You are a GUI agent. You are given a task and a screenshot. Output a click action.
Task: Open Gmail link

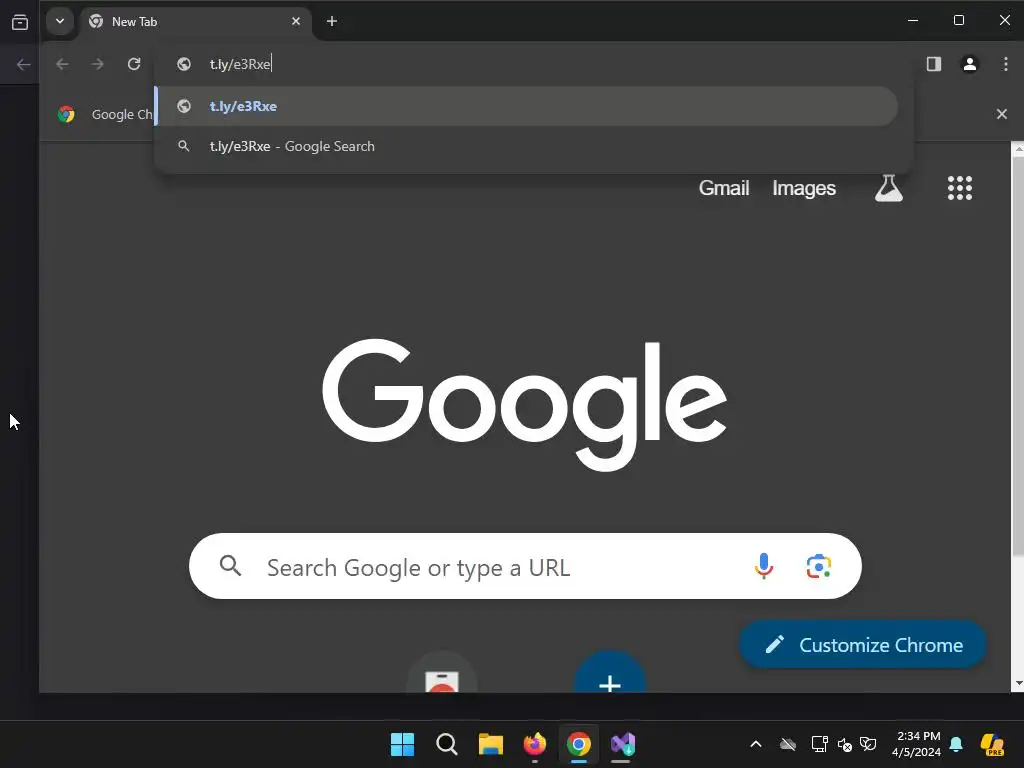tap(724, 188)
